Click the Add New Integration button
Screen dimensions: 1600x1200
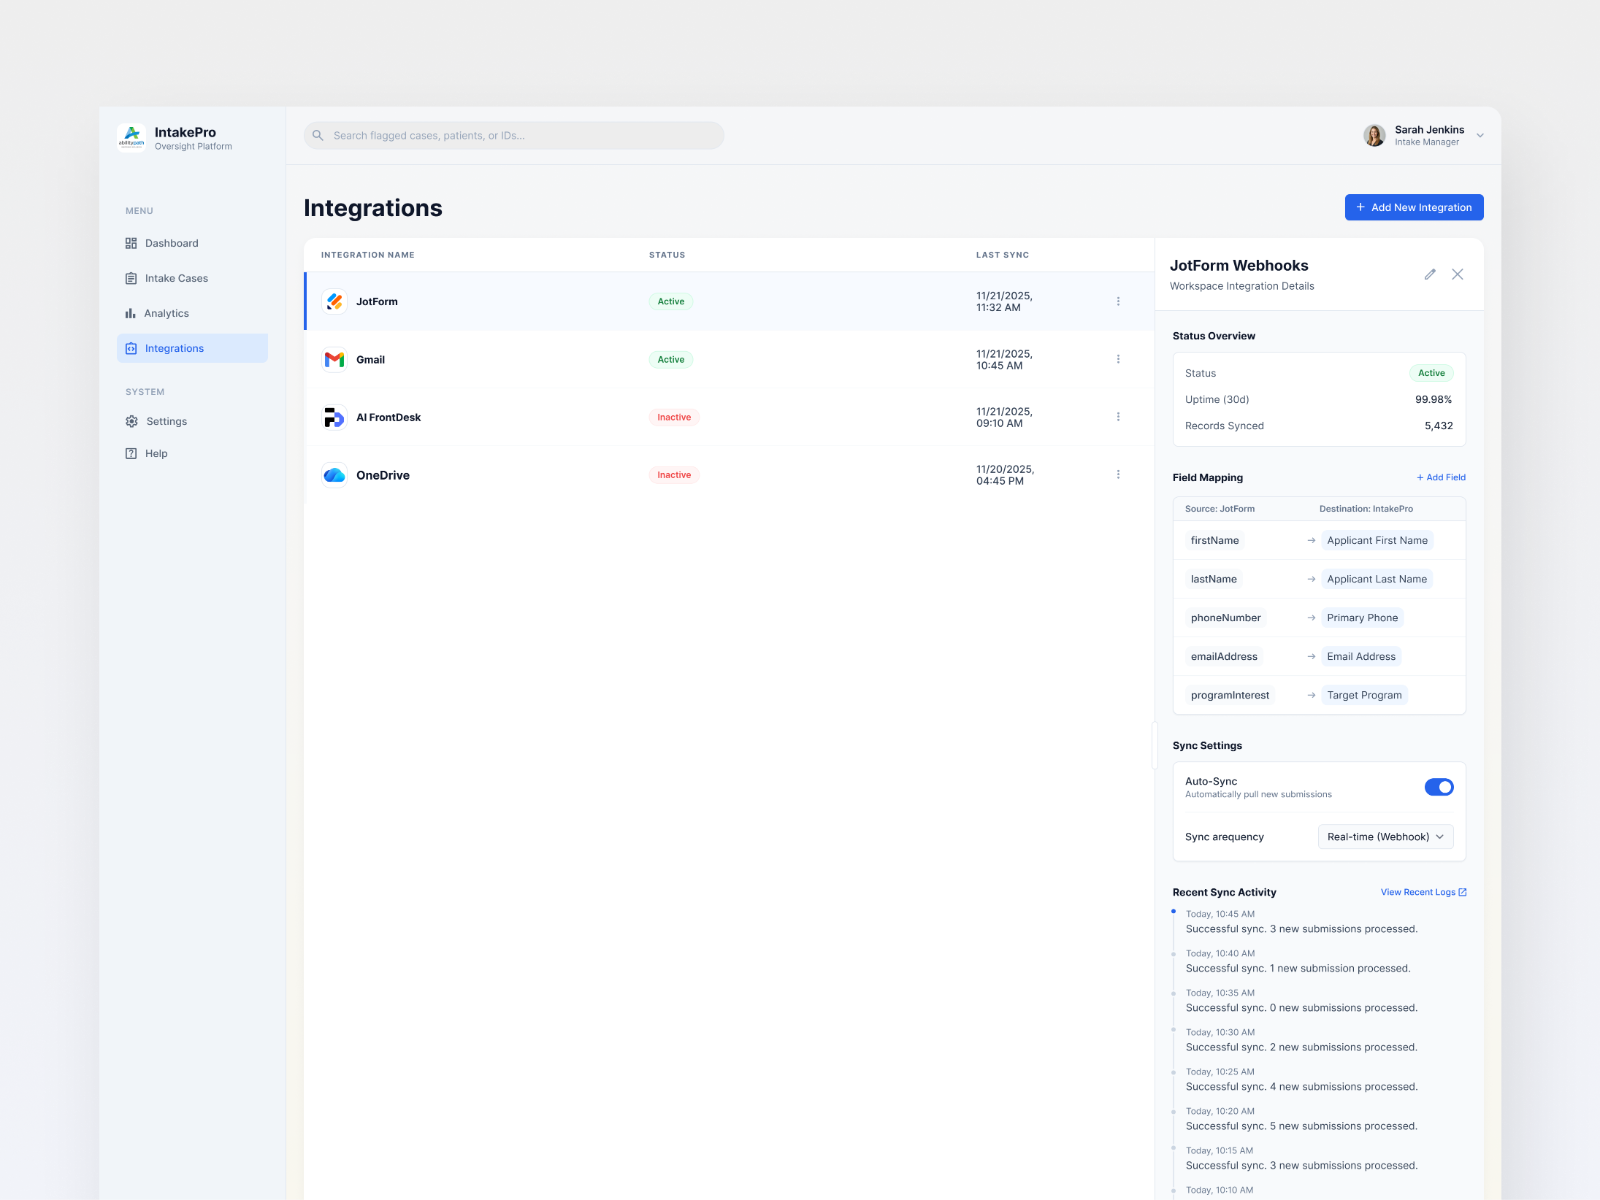click(x=1414, y=207)
